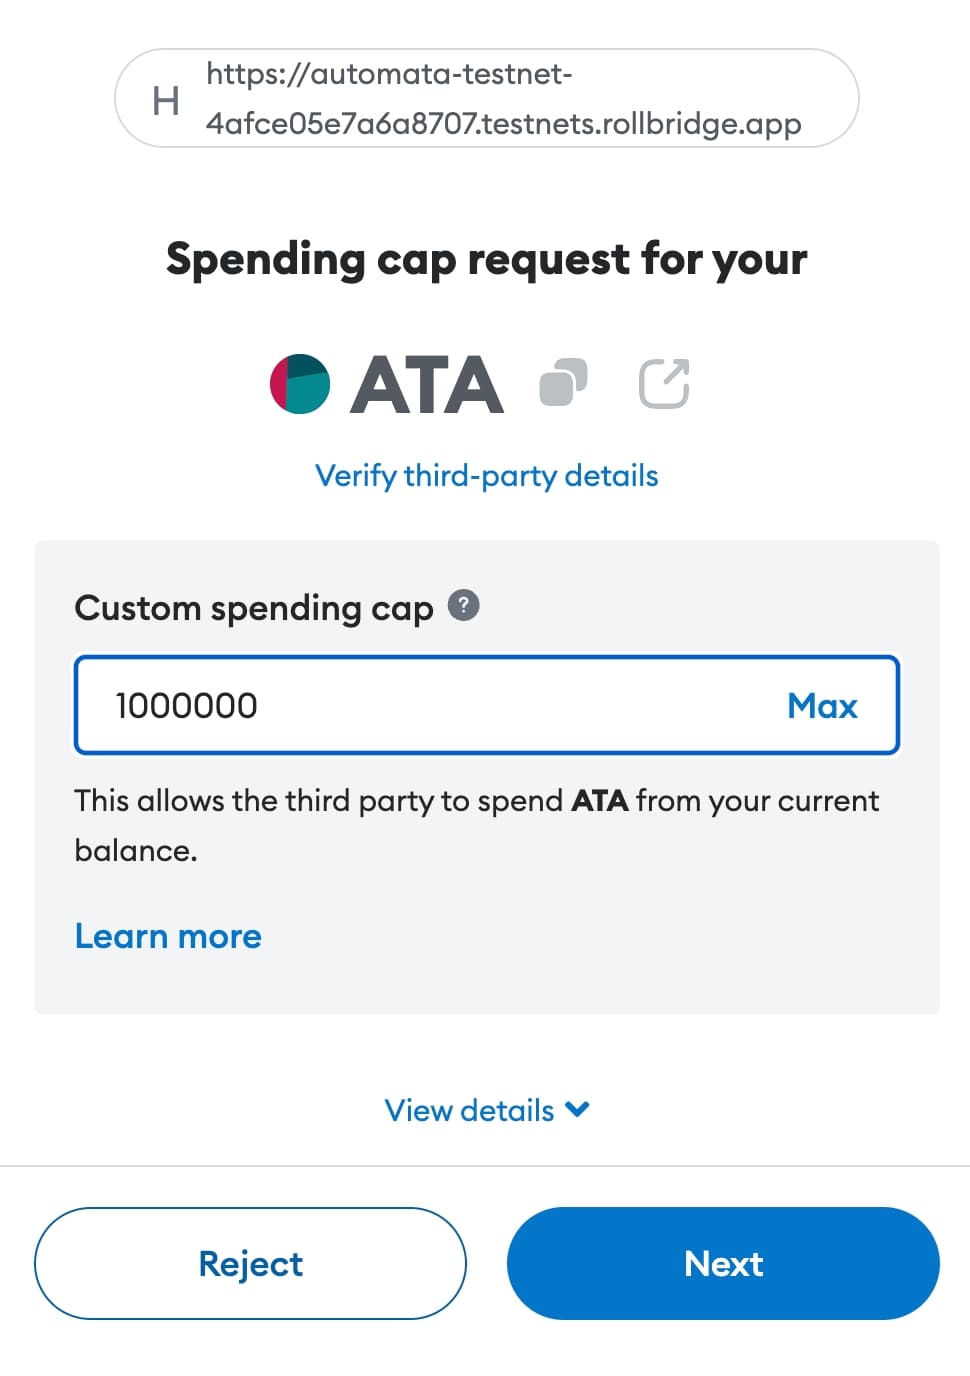Click the question mark next to Custom spending cap

[463, 605]
